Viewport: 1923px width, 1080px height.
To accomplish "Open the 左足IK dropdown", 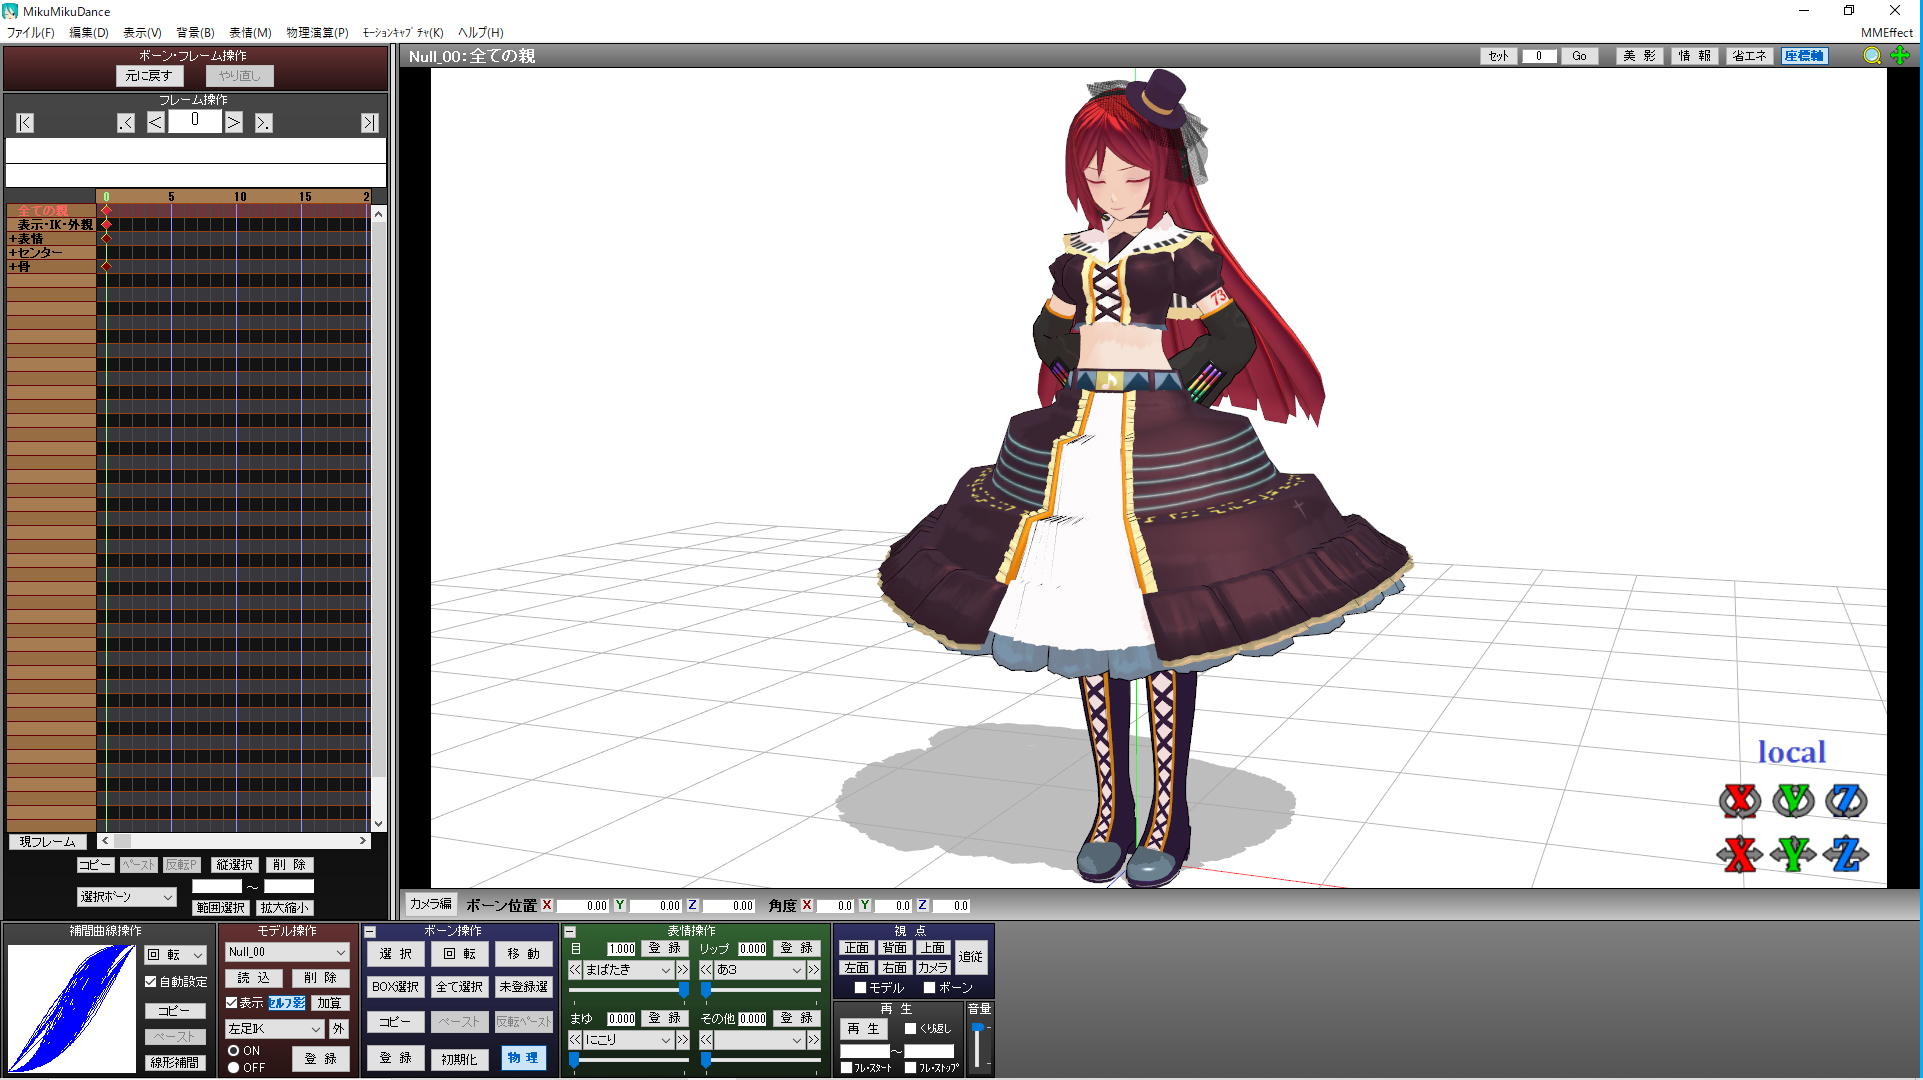I will [275, 1029].
